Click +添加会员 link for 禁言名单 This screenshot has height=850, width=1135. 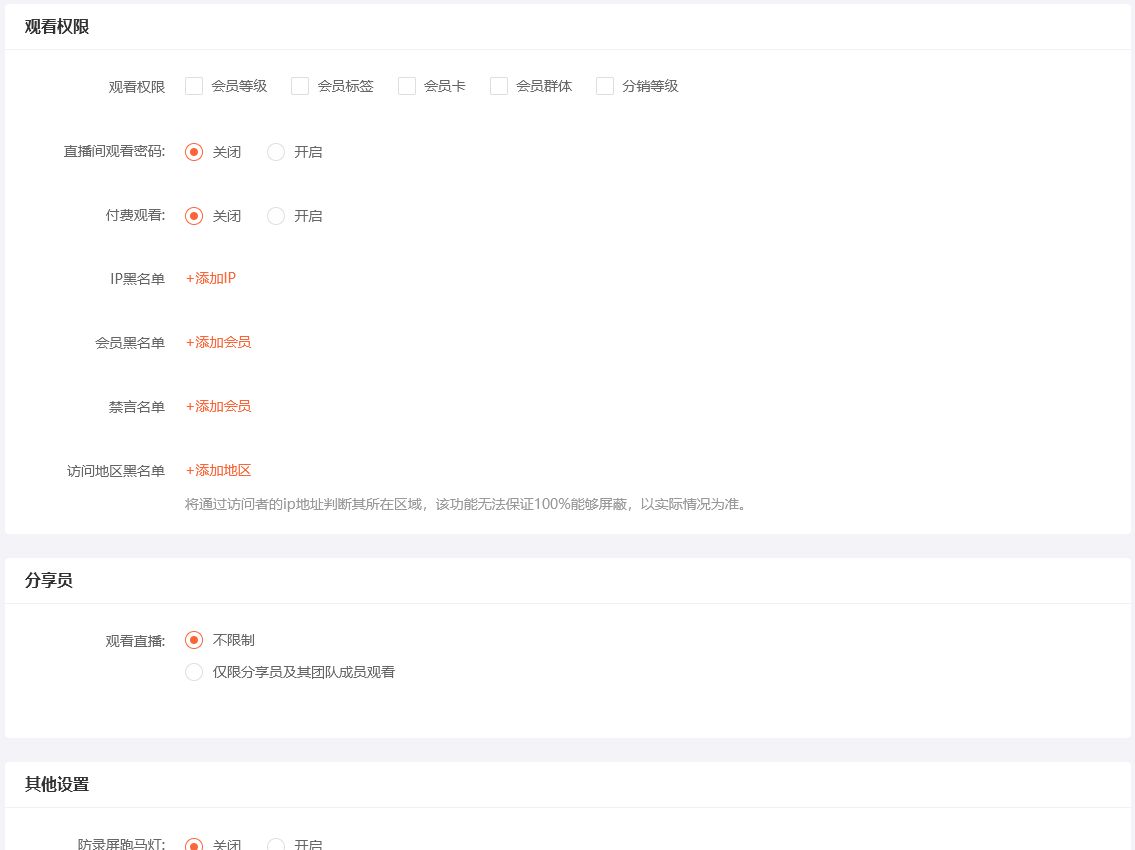click(218, 406)
